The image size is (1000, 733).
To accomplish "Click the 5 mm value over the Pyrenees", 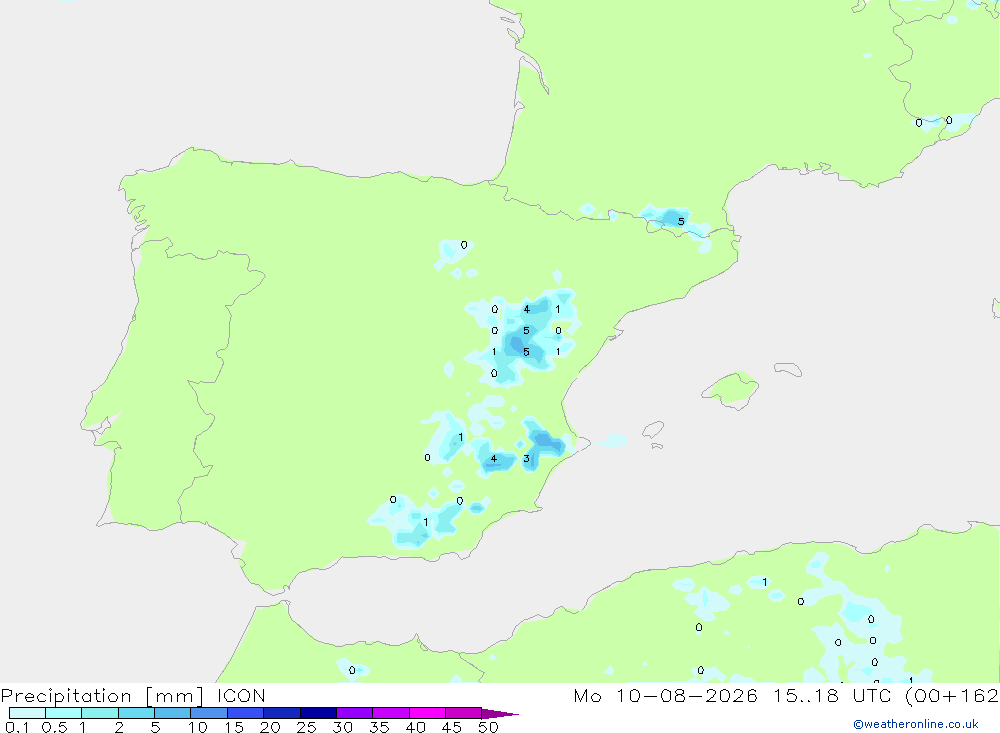I will (681, 221).
